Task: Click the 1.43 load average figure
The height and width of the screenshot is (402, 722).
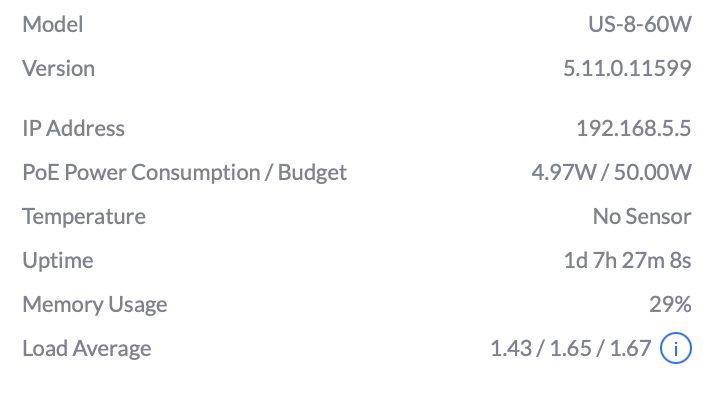Action: (x=510, y=348)
